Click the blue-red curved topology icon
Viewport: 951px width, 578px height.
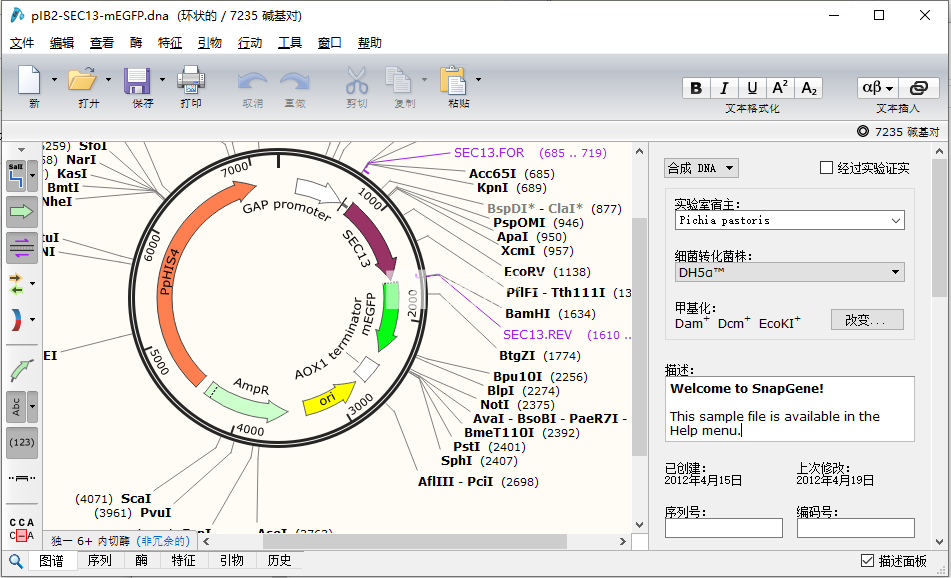tap(16, 319)
